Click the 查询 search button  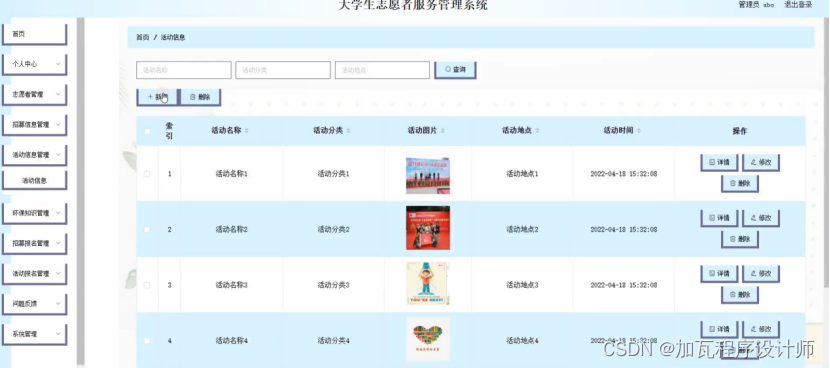(x=455, y=70)
